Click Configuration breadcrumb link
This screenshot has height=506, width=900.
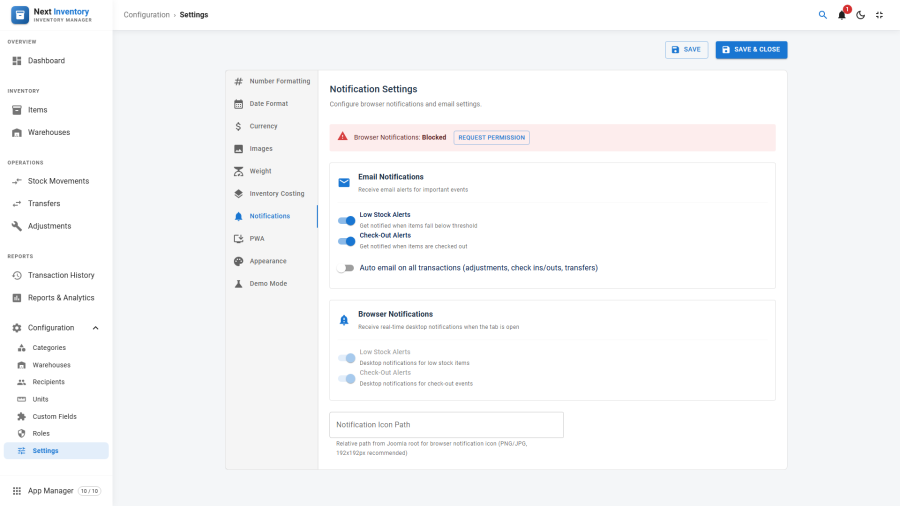click(x=146, y=15)
